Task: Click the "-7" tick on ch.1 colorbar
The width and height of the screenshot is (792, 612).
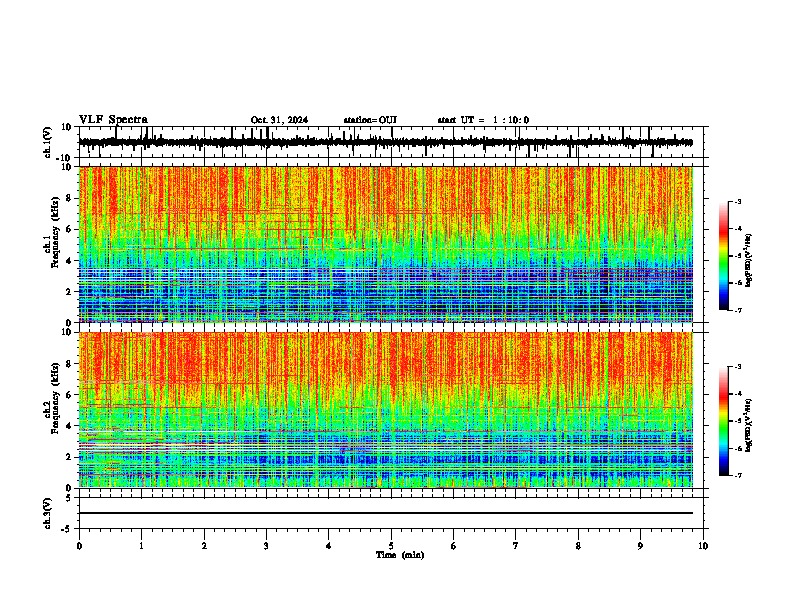Action: click(x=738, y=310)
